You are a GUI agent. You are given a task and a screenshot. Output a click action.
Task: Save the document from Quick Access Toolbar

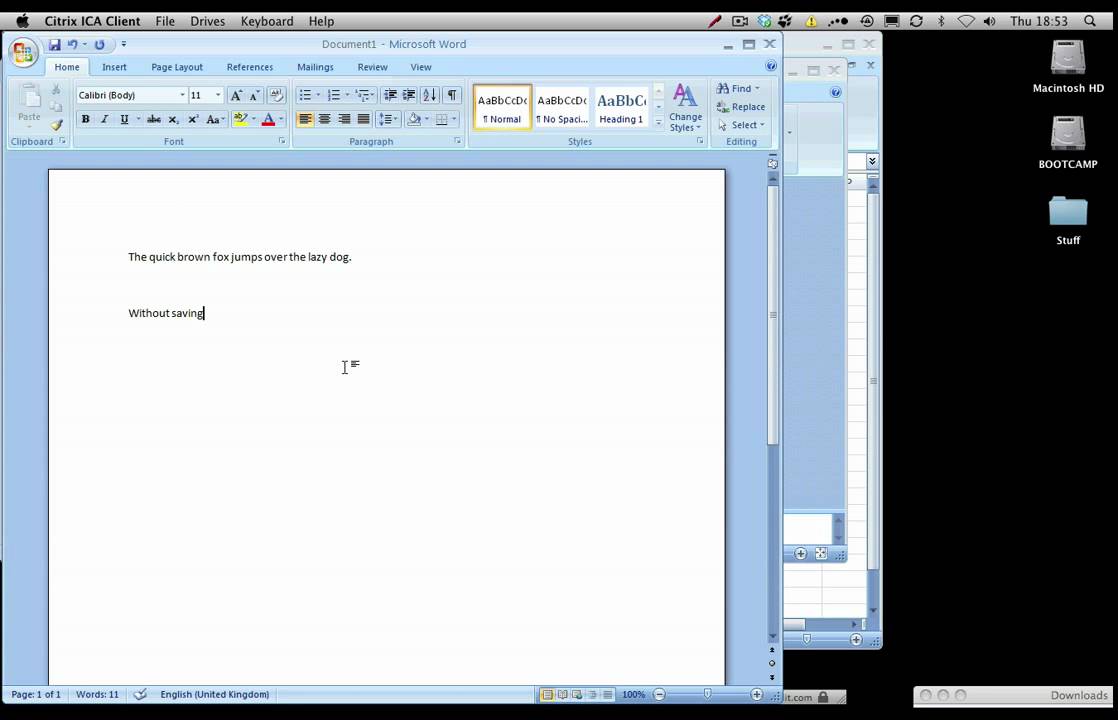click(x=54, y=44)
